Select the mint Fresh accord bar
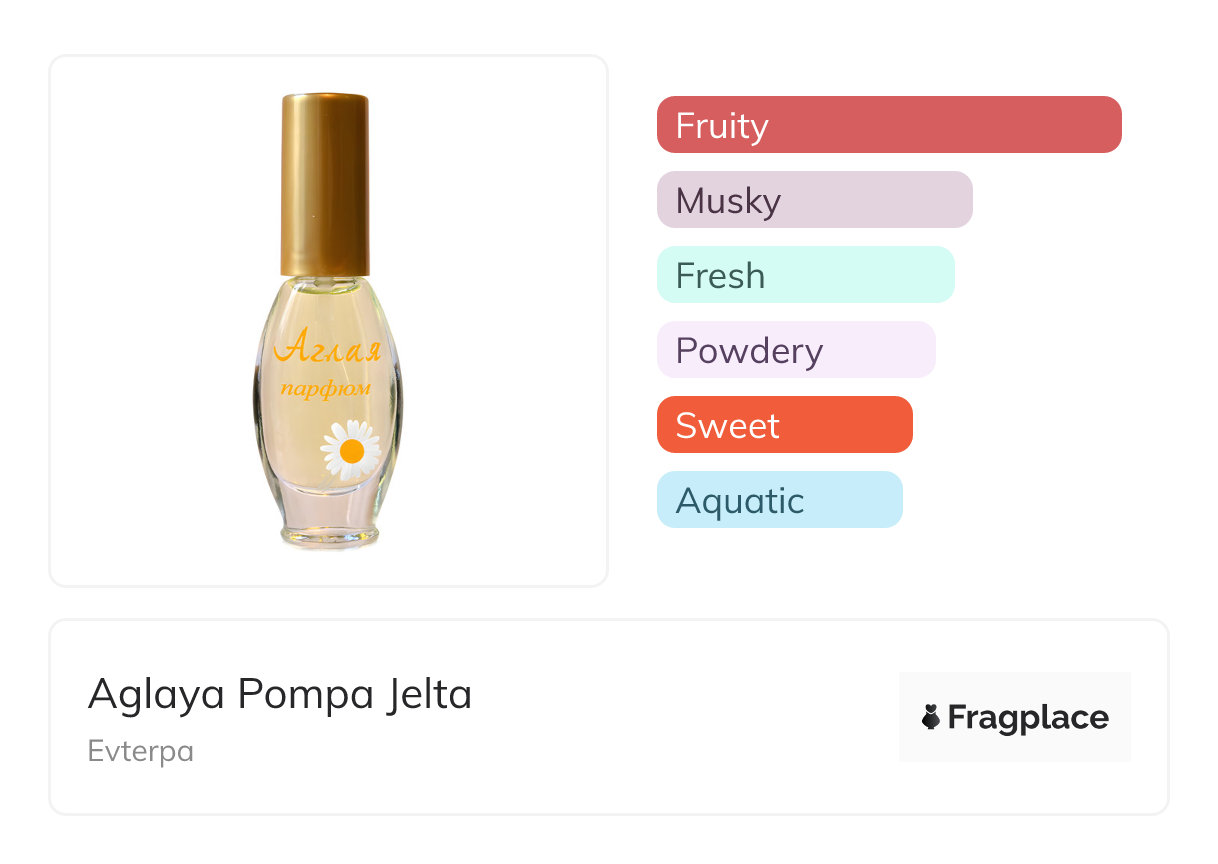The width and height of the screenshot is (1218, 864). 805,275
